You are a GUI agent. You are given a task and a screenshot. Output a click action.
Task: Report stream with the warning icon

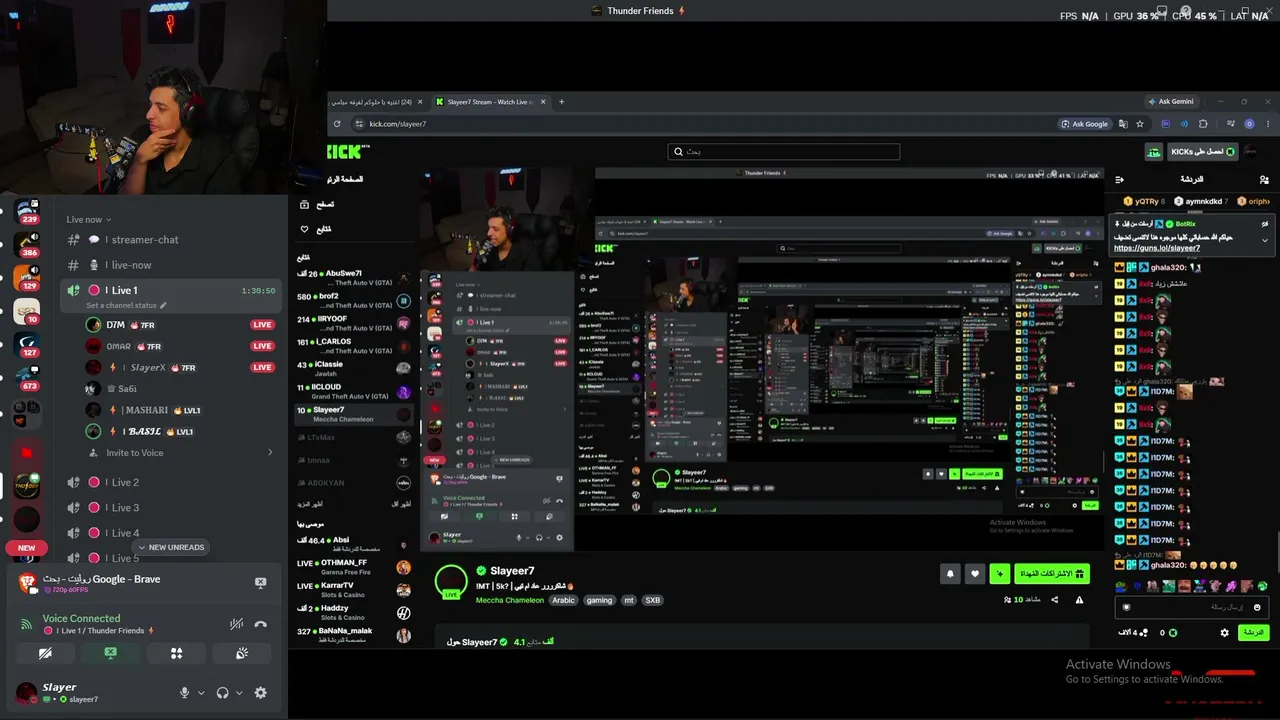[1079, 600]
